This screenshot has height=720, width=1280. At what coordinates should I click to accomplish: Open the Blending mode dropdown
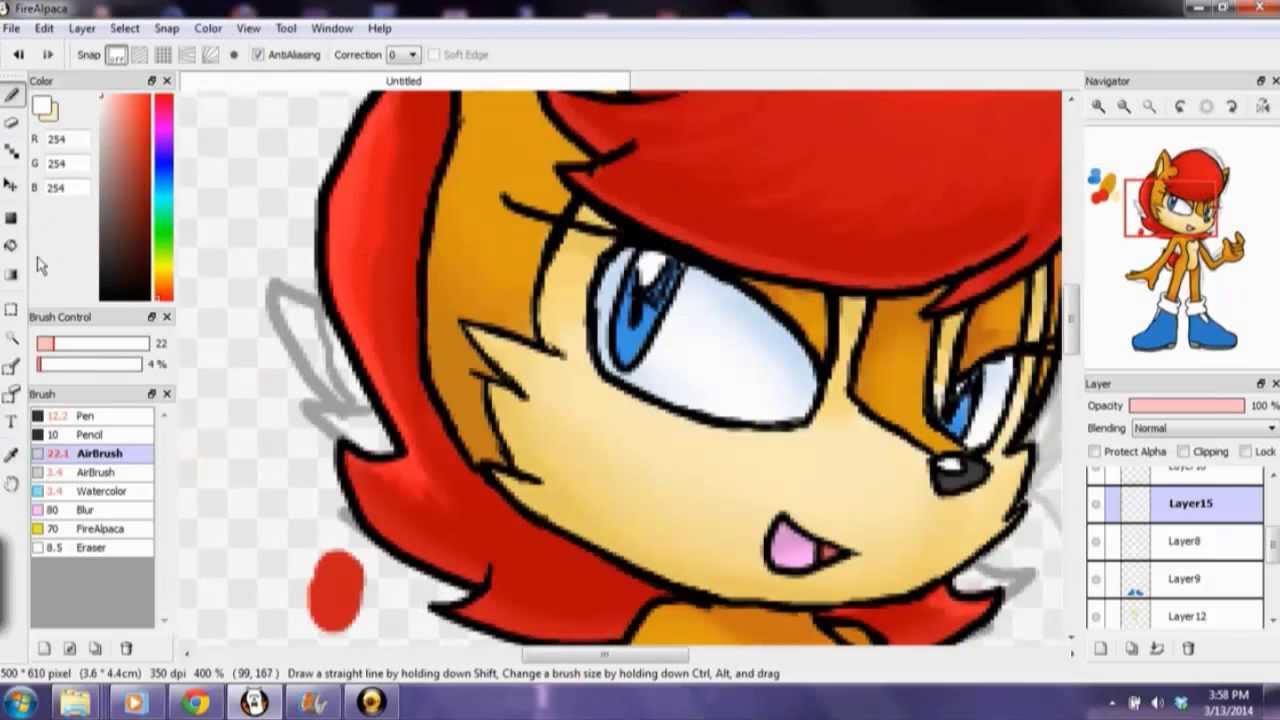pos(1205,428)
